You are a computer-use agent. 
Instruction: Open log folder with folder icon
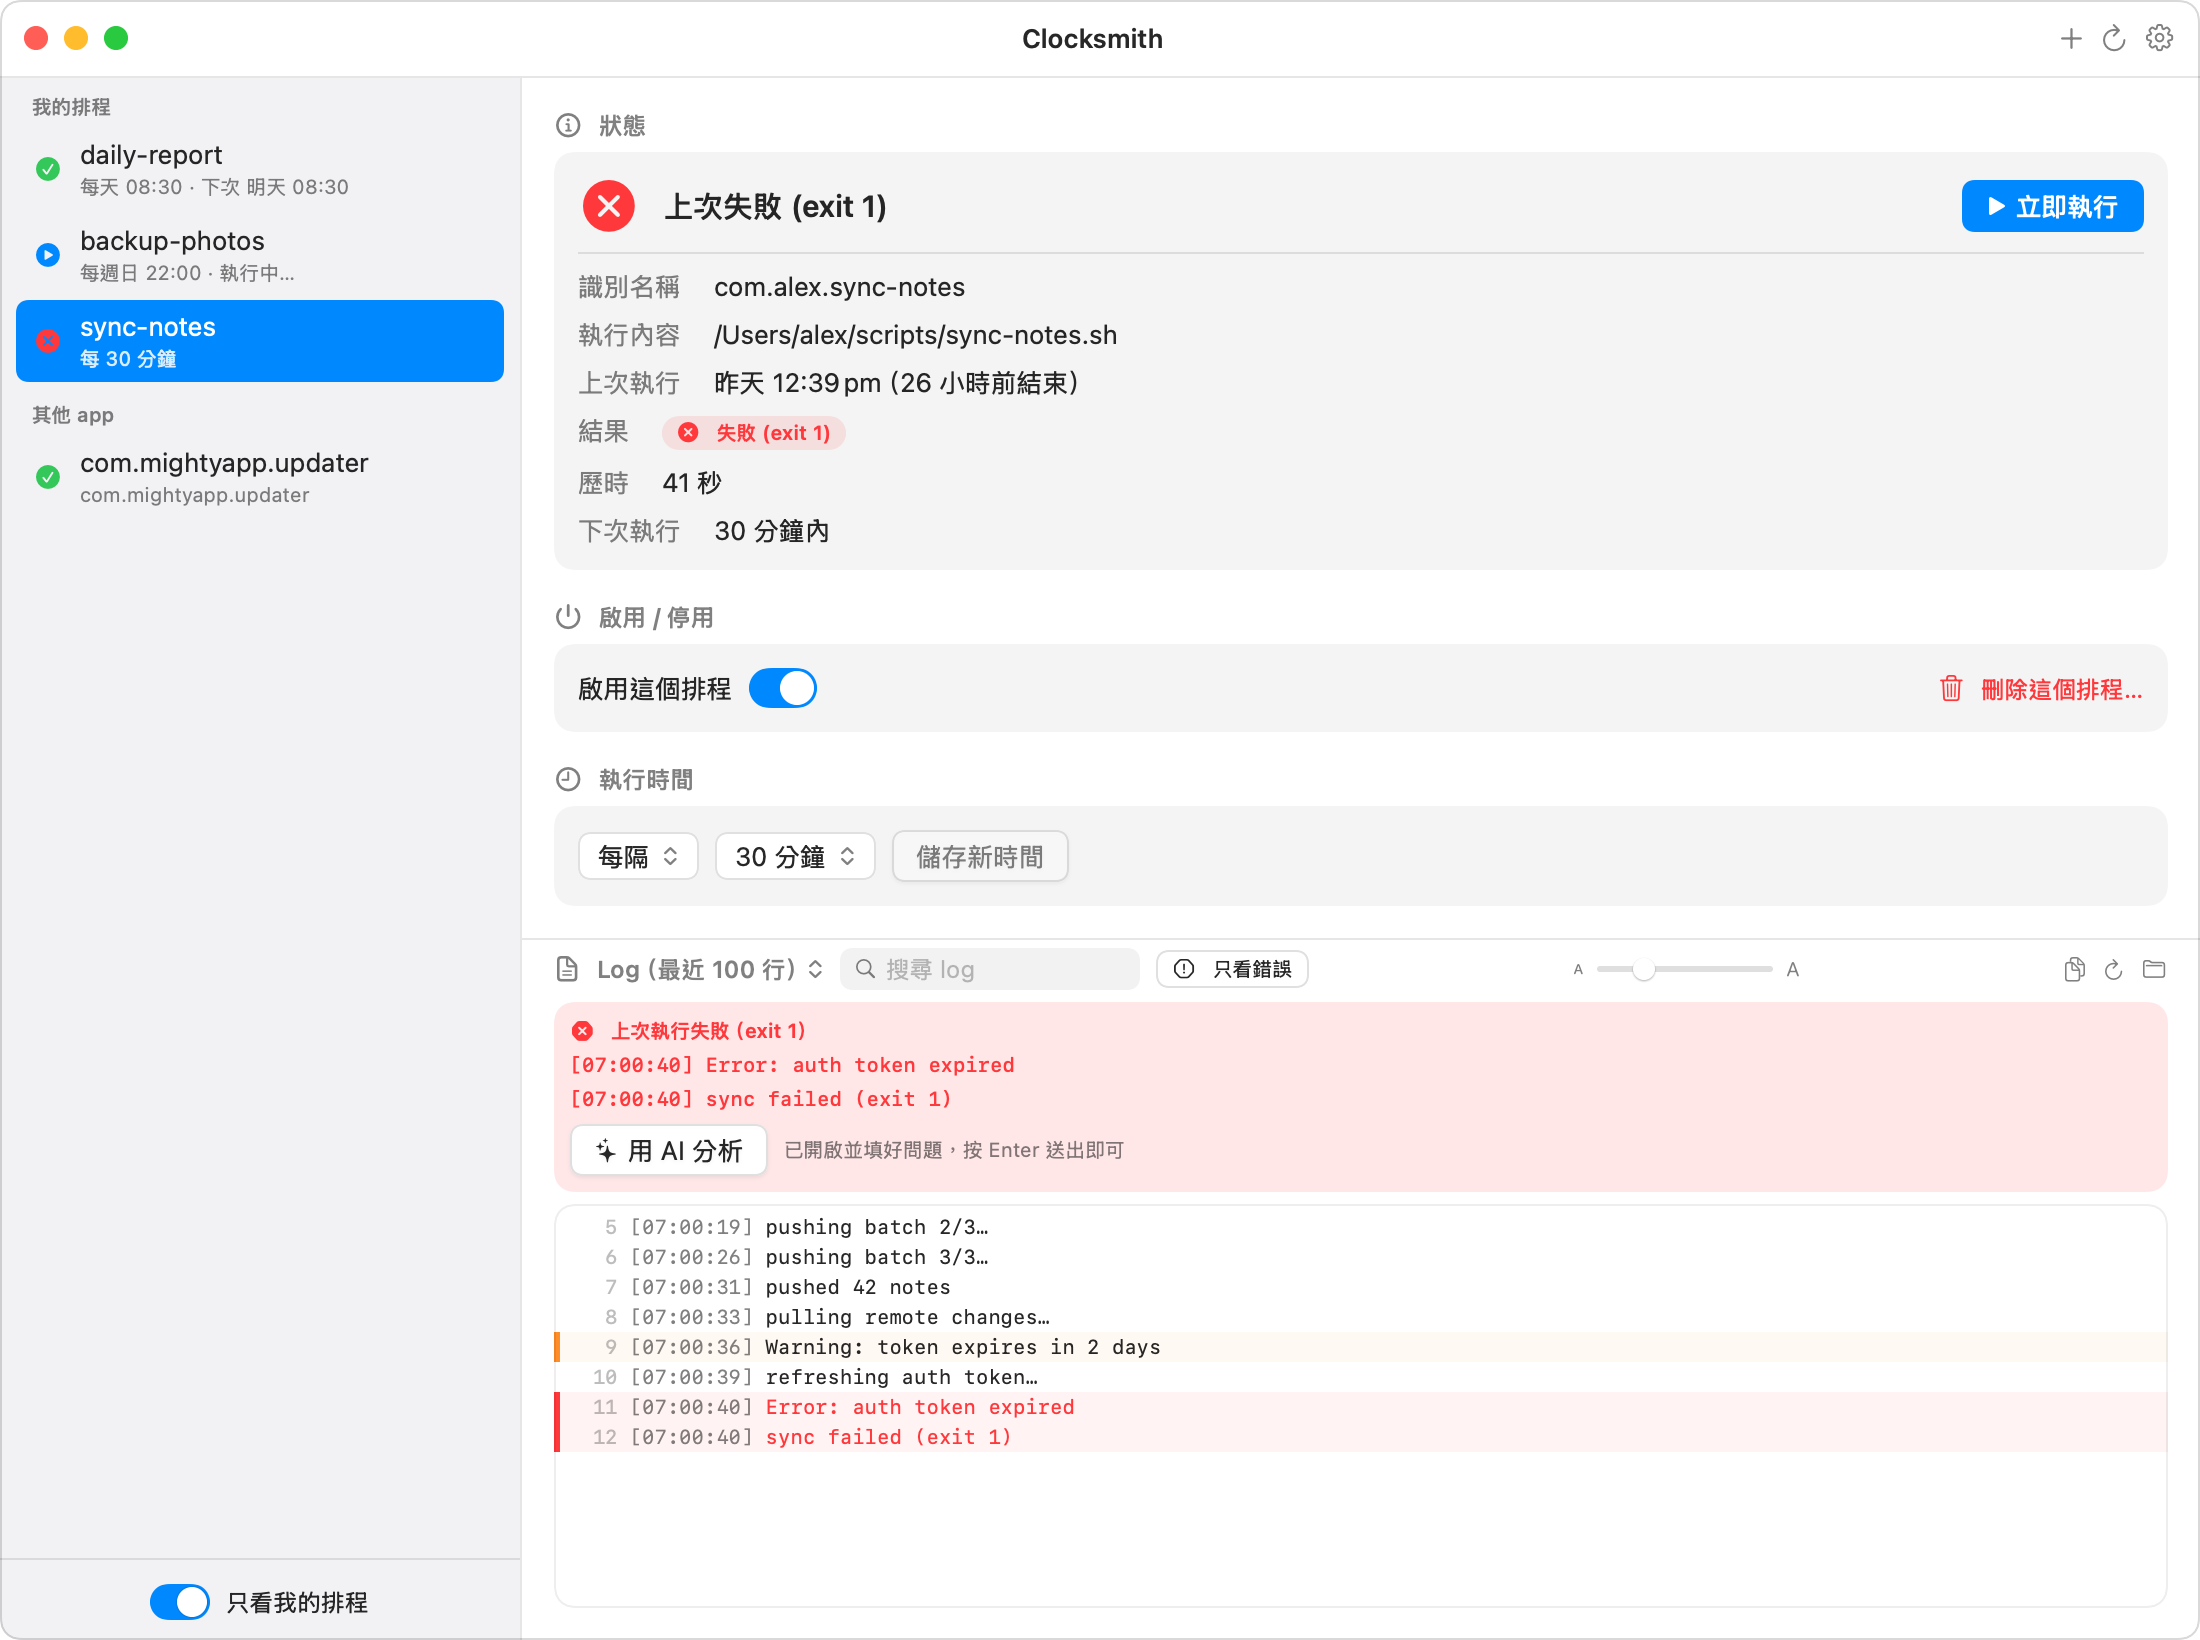tap(2154, 969)
